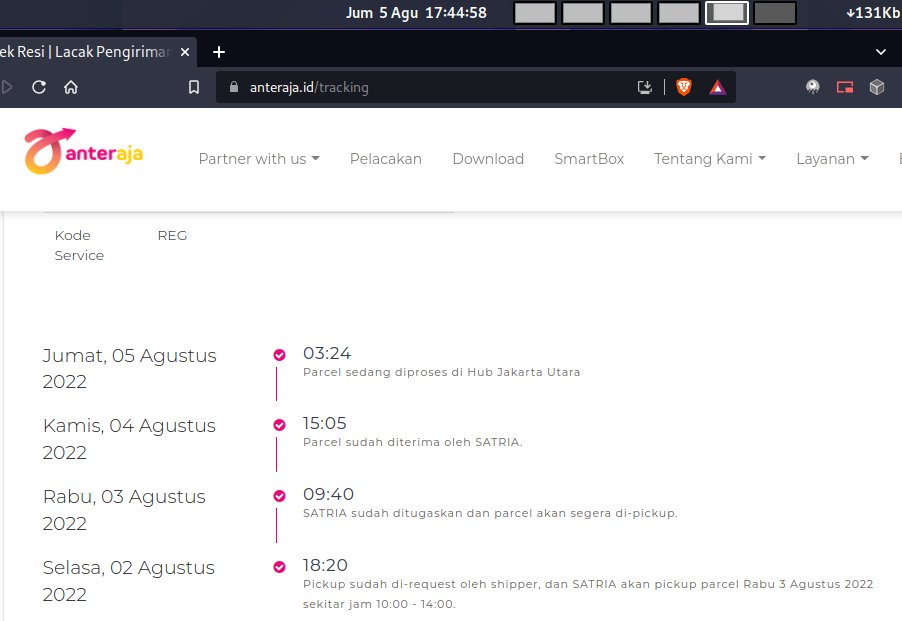The height and width of the screenshot is (621, 902).
Task: Click text SATRIA sudah ditugaskan status
Action: pos(490,513)
